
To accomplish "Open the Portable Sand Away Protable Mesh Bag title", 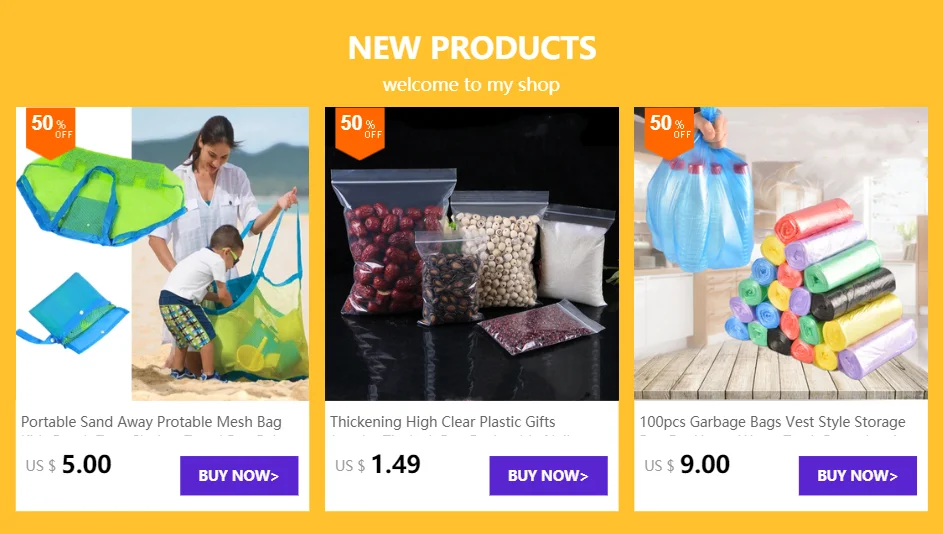I will click(x=152, y=422).
